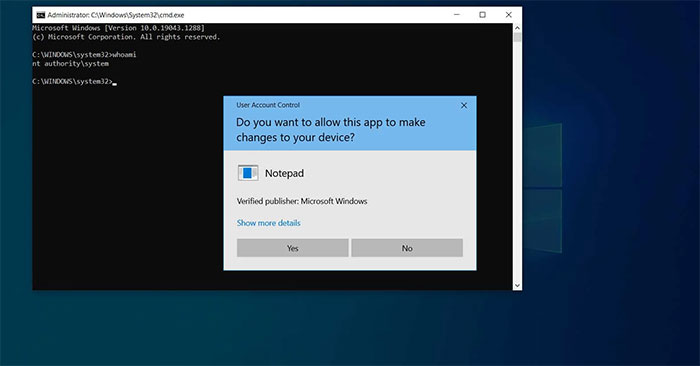This screenshot has width=700, height=366.
Task: Open the Show more details link
Action: [x=268, y=223]
